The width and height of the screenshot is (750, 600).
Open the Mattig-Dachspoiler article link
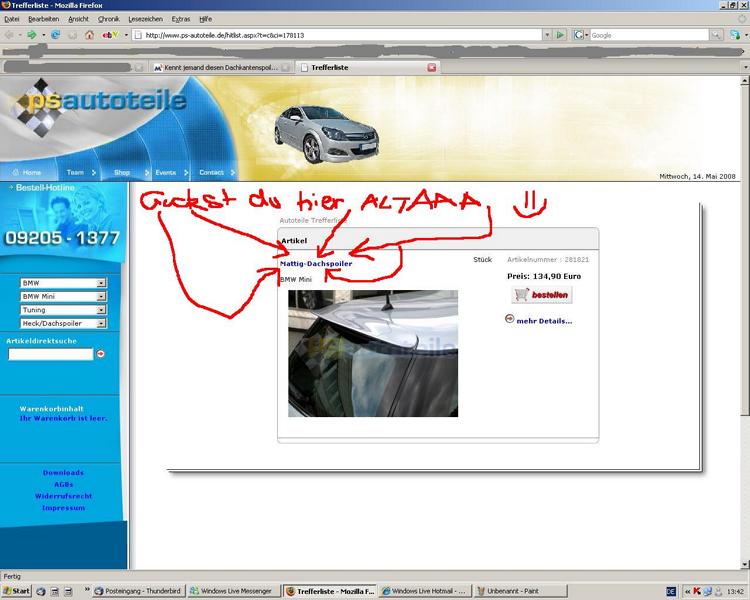pyautogui.click(x=316, y=263)
